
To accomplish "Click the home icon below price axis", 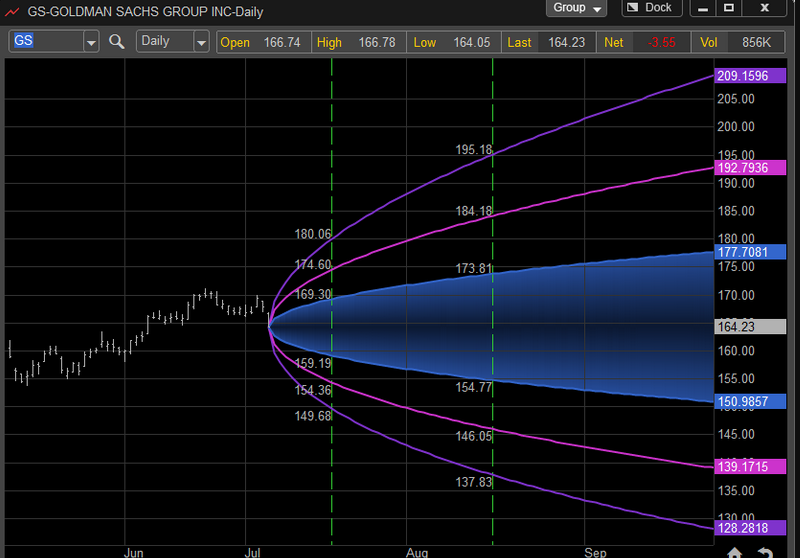I will click(x=735, y=553).
